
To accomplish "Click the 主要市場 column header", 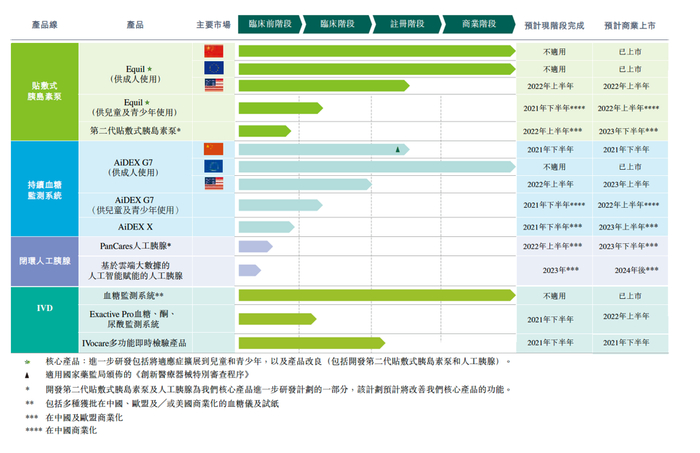I will [x=213, y=25].
